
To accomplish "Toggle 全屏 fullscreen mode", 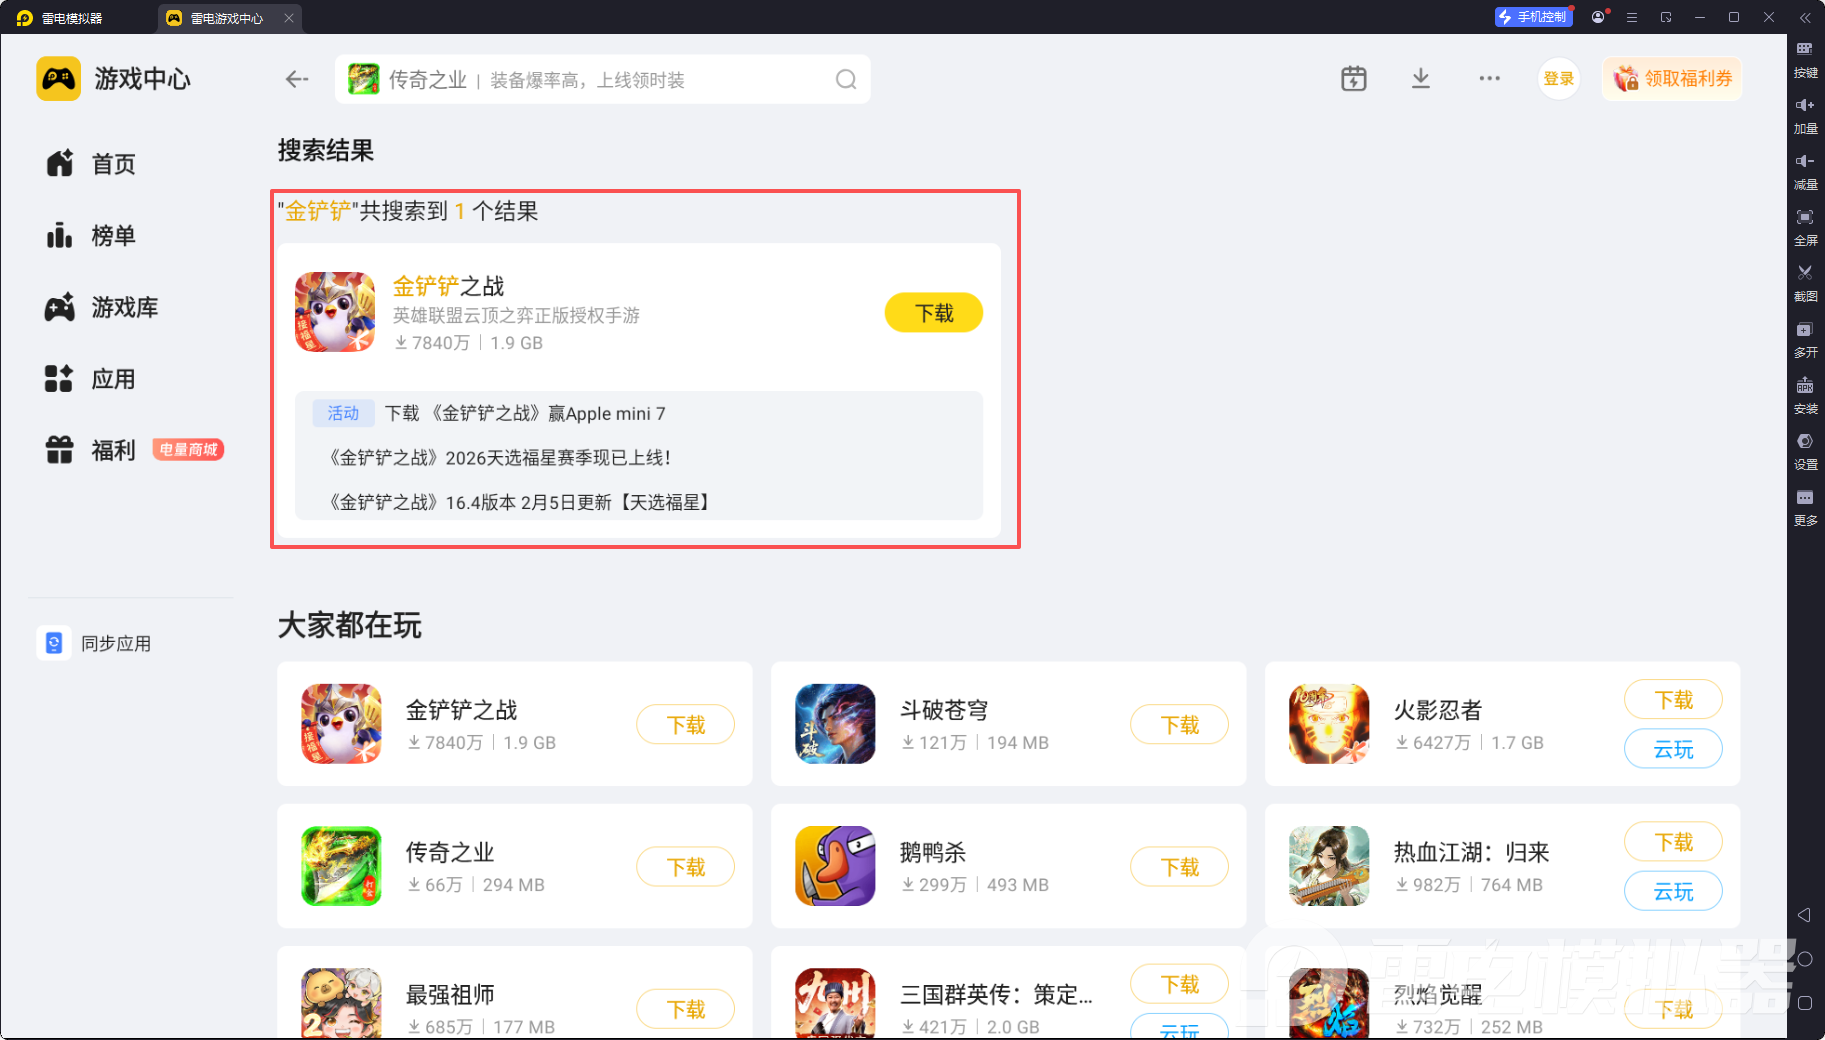I will coord(1805,228).
